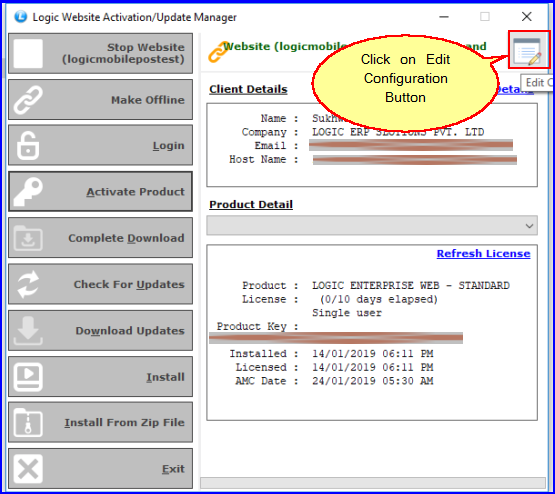The width and height of the screenshot is (555, 494).
Task: Click the license text (0/10 days elapsed)
Action: 379,299
